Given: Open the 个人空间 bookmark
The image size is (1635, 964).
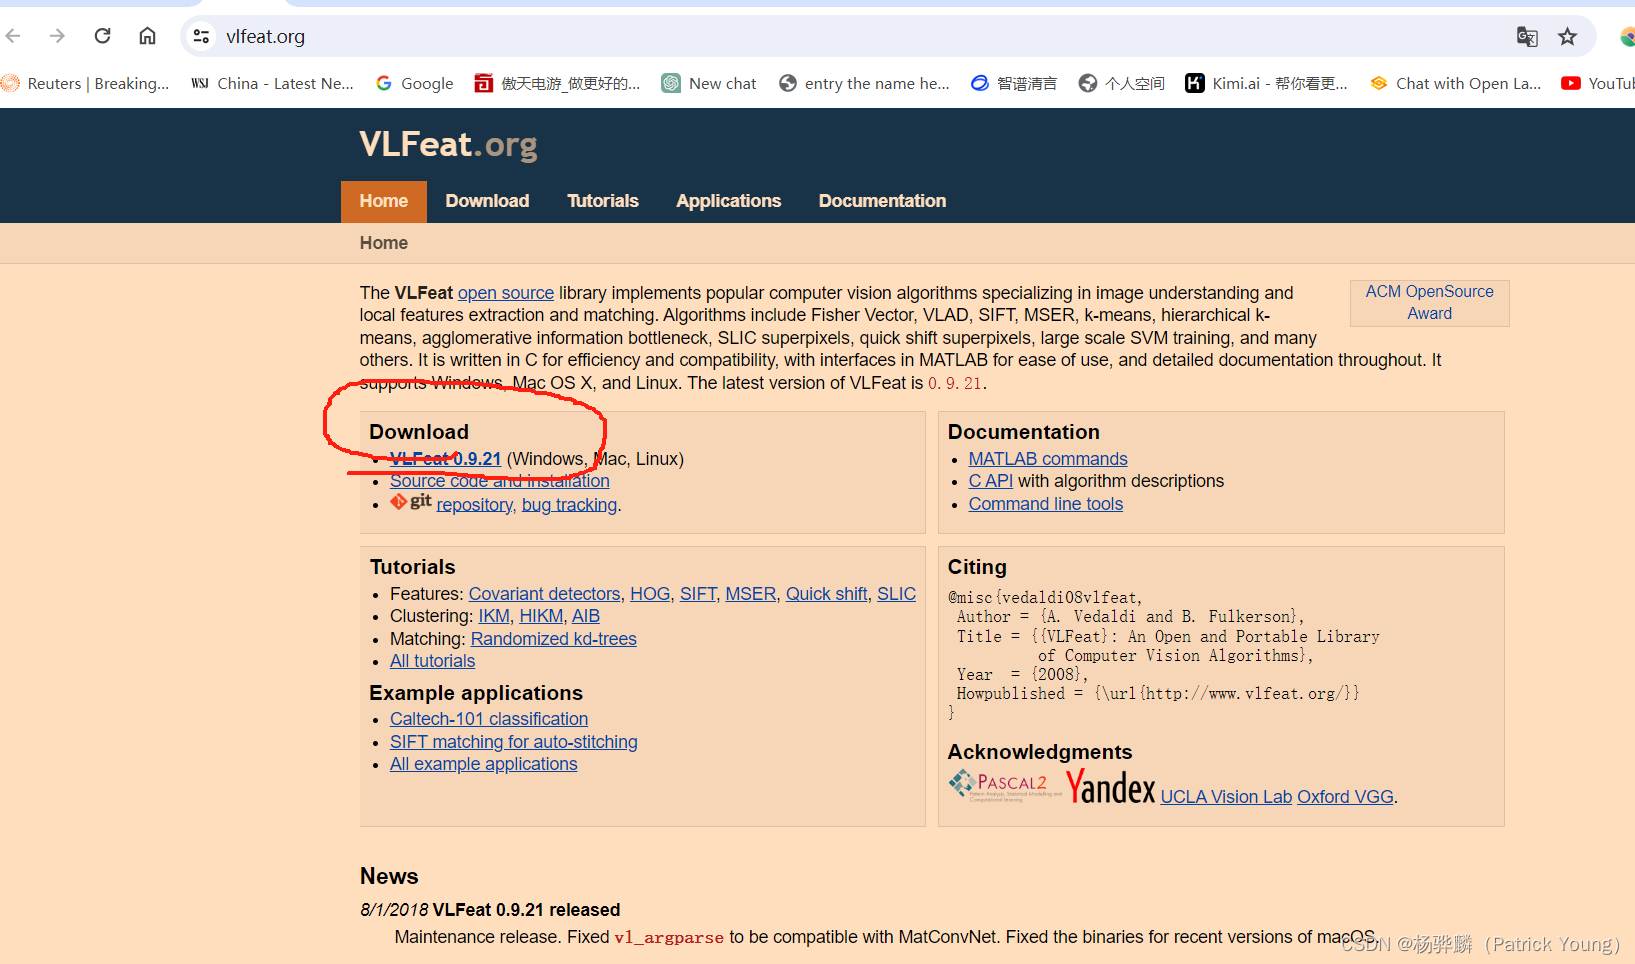Looking at the screenshot, I should point(1122,83).
